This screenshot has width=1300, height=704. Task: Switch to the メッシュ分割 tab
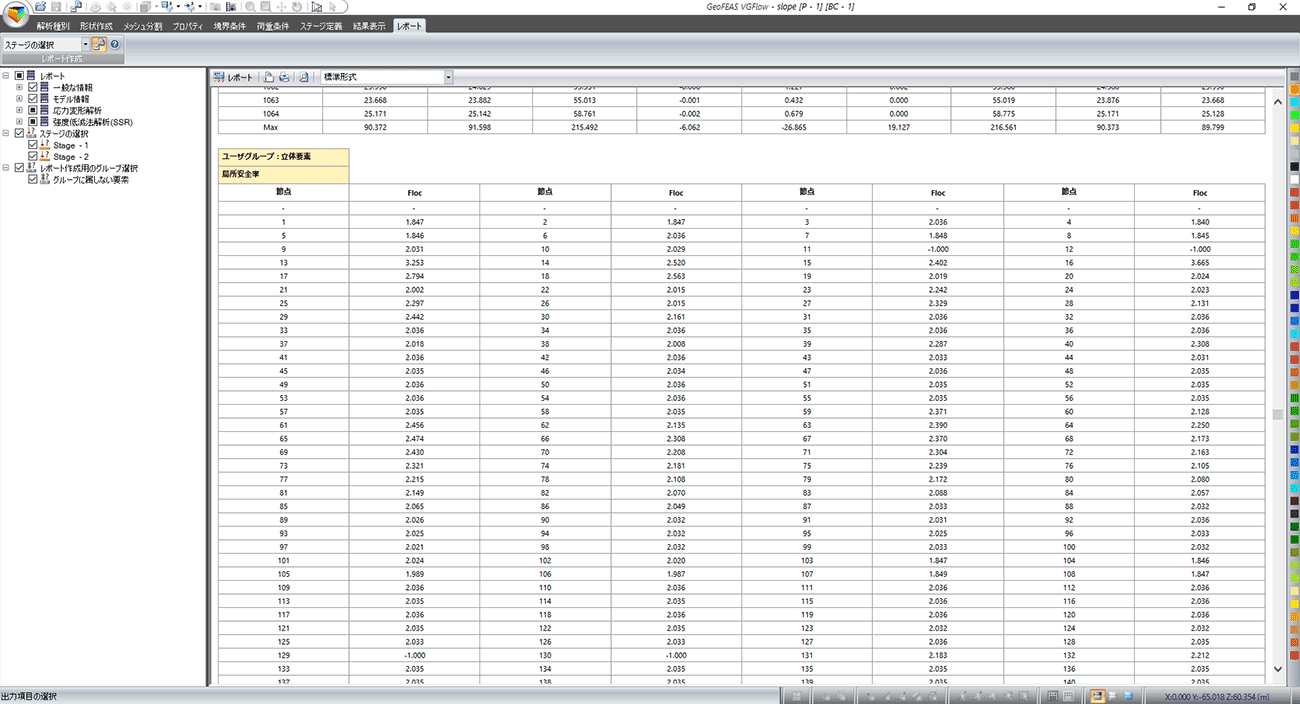pos(143,26)
